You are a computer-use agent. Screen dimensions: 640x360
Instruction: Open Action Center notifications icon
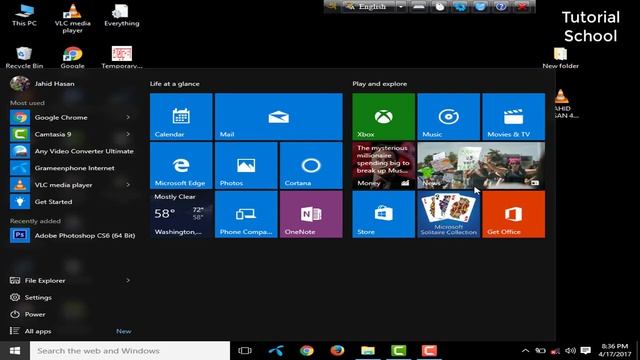point(586,351)
